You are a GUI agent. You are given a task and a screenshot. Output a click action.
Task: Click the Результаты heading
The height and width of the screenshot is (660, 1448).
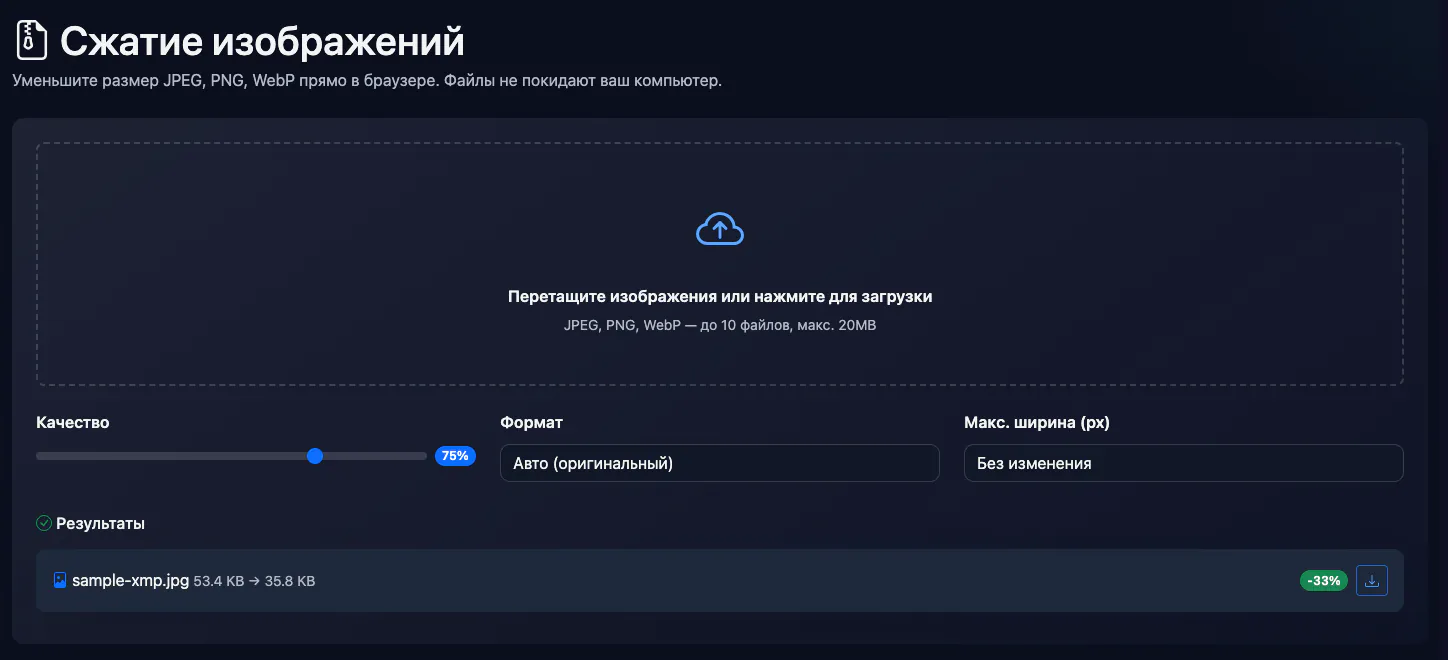(100, 523)
